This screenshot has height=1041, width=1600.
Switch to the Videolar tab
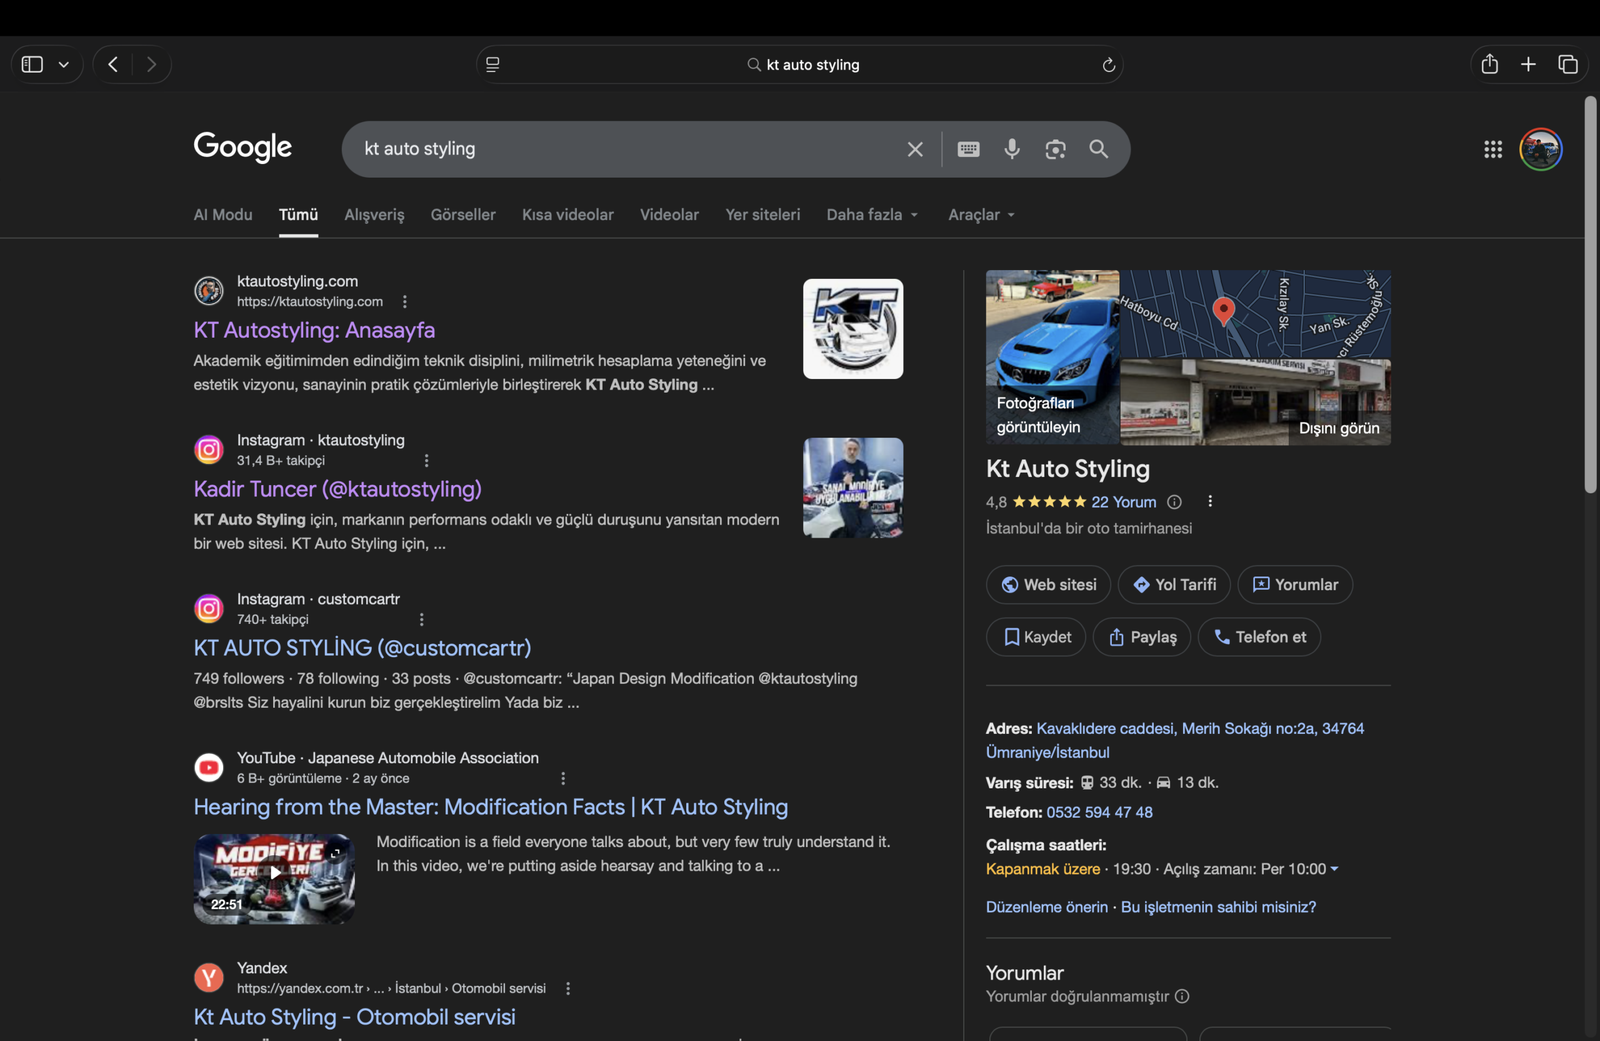coord(669,215)
